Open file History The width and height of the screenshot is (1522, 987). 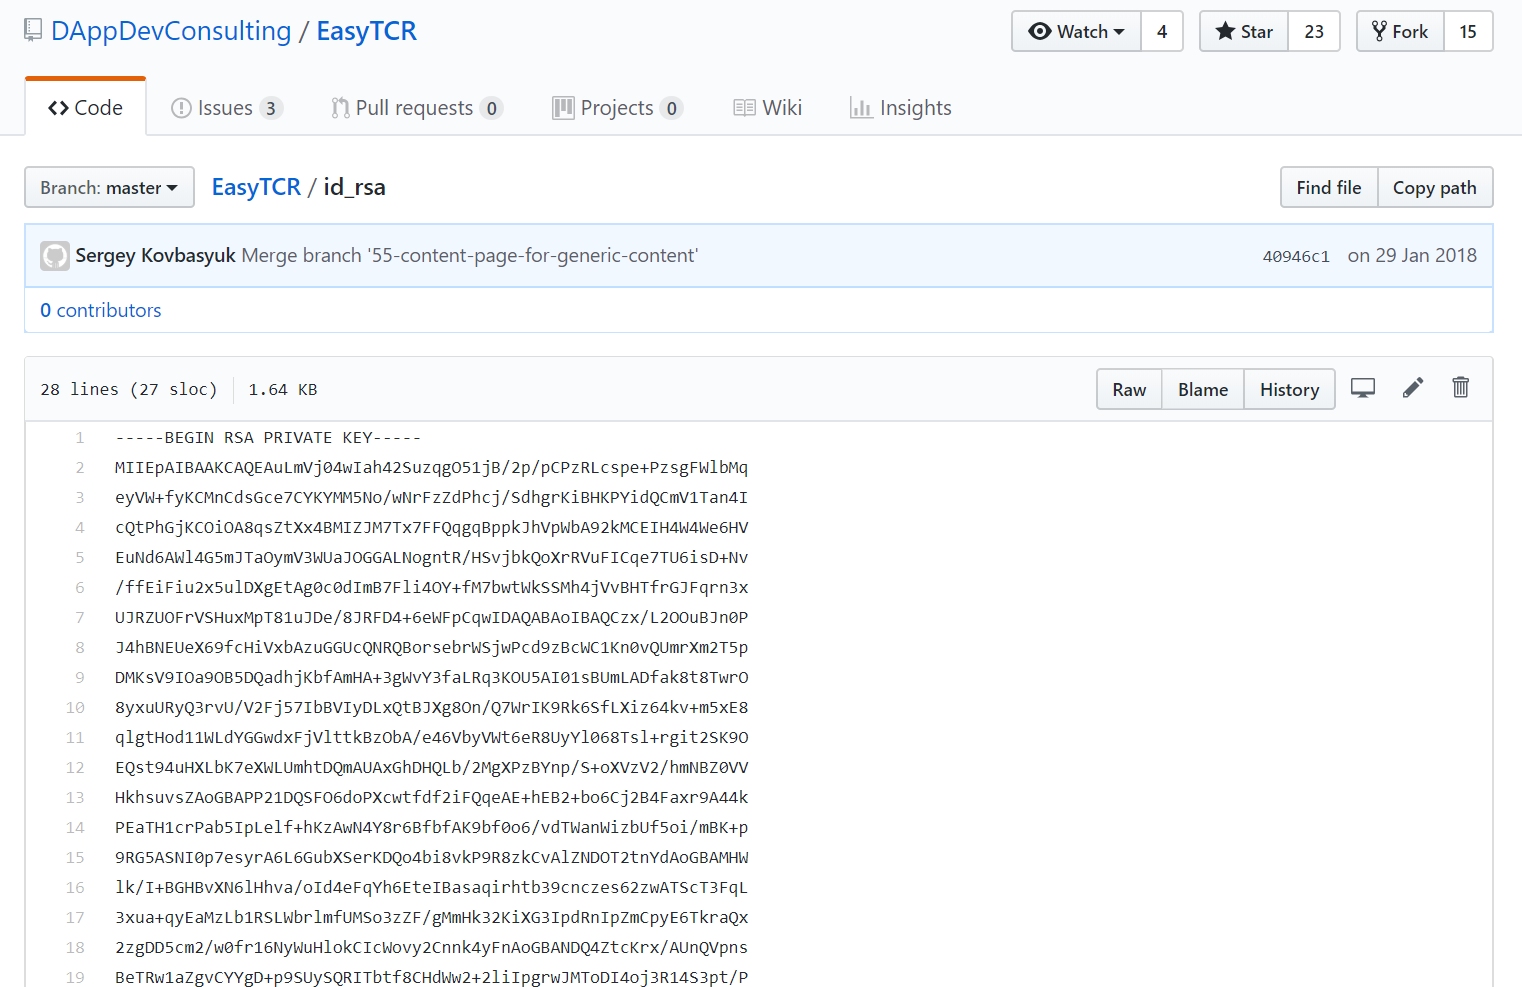click(1289, 389)
